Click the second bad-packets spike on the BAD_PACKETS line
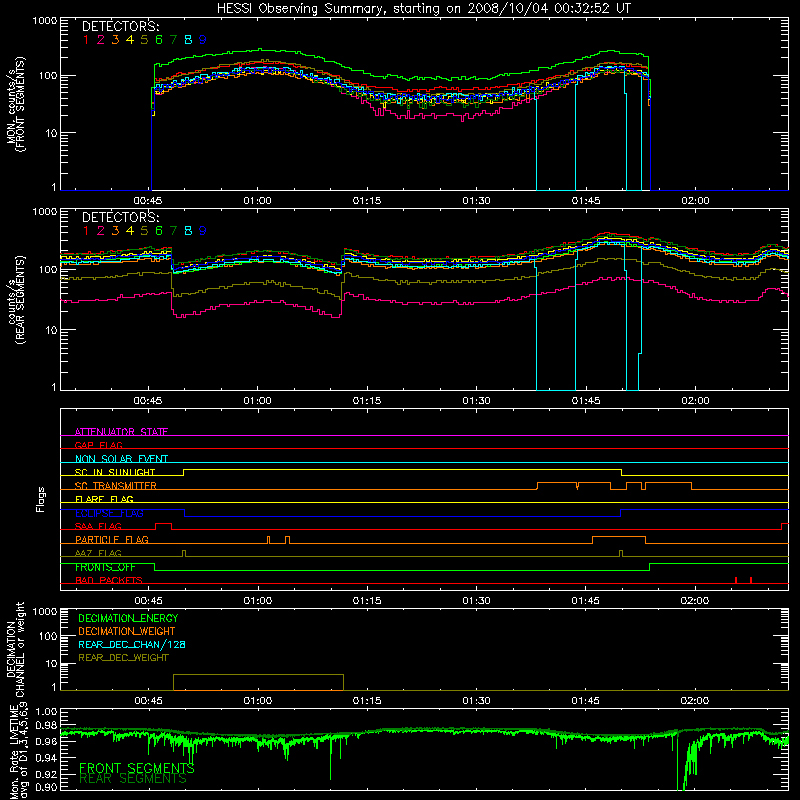 [751, 580]
